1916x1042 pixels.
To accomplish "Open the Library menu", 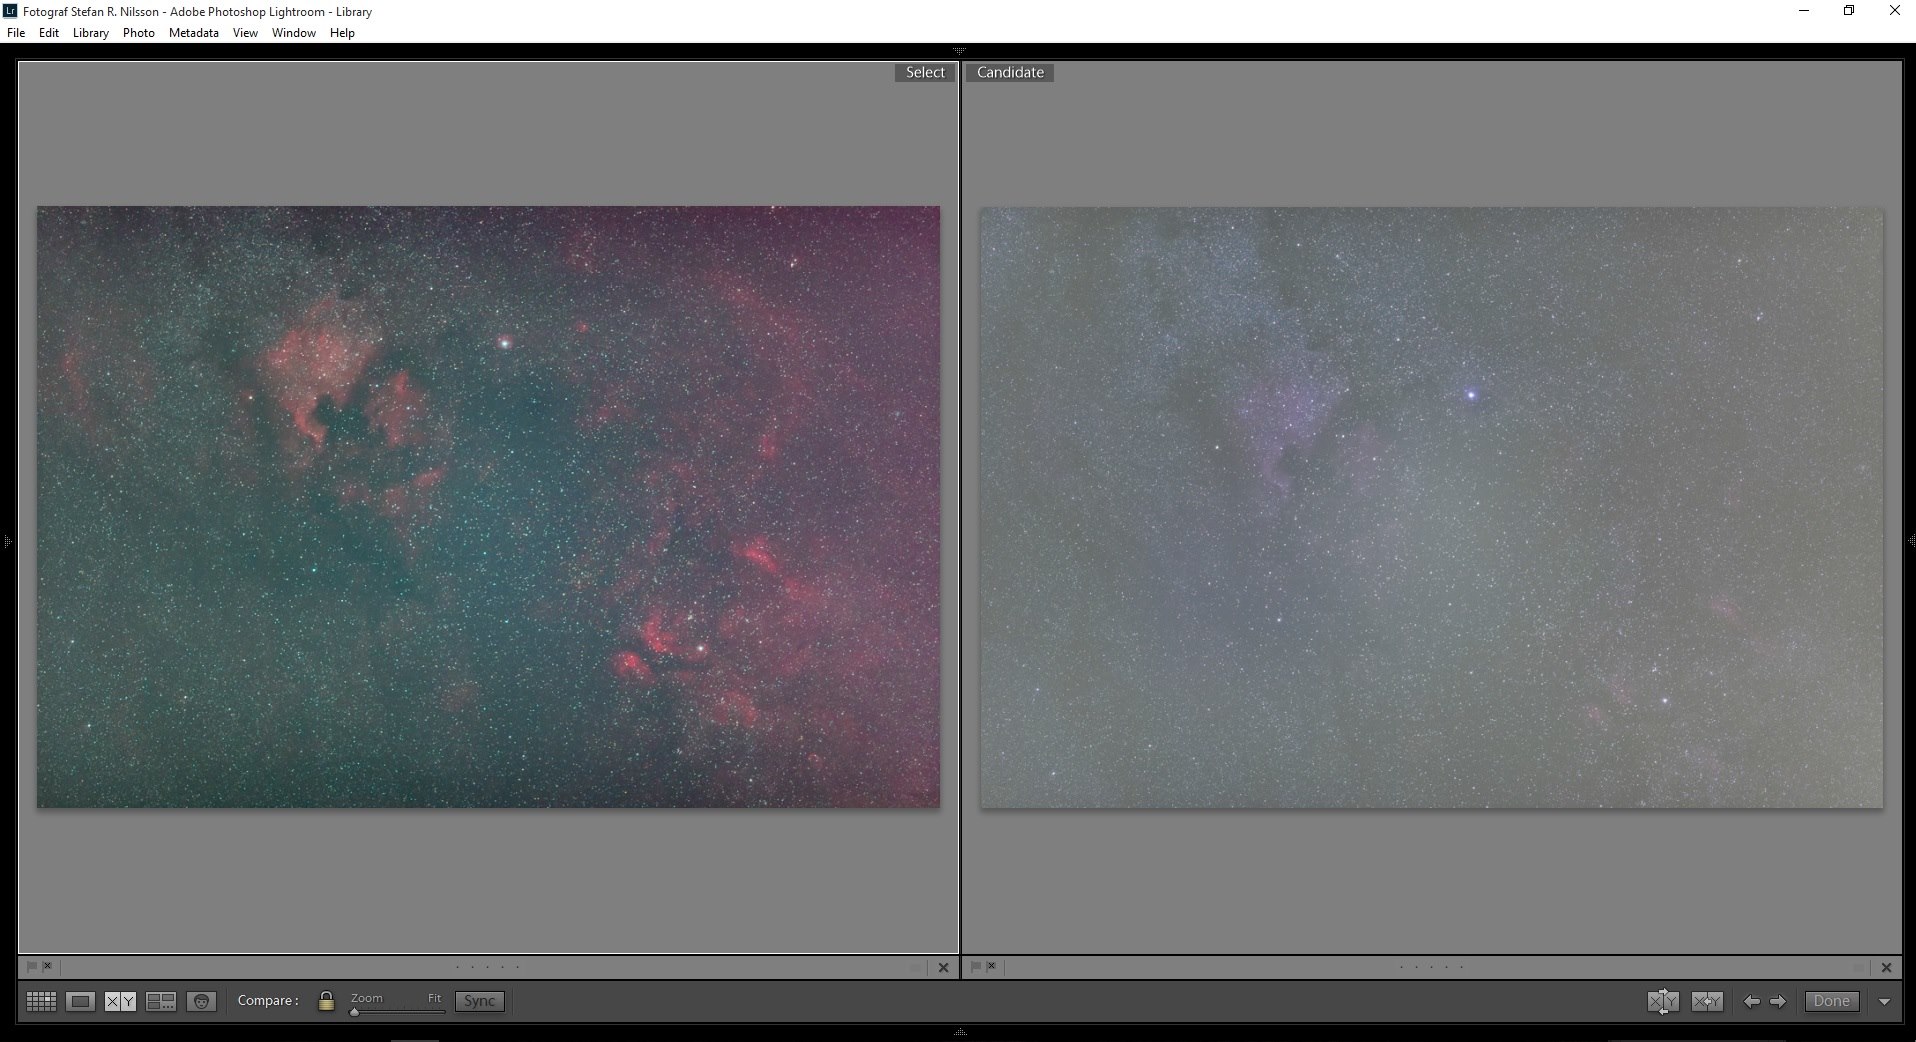I will click(x=90, y=33).
